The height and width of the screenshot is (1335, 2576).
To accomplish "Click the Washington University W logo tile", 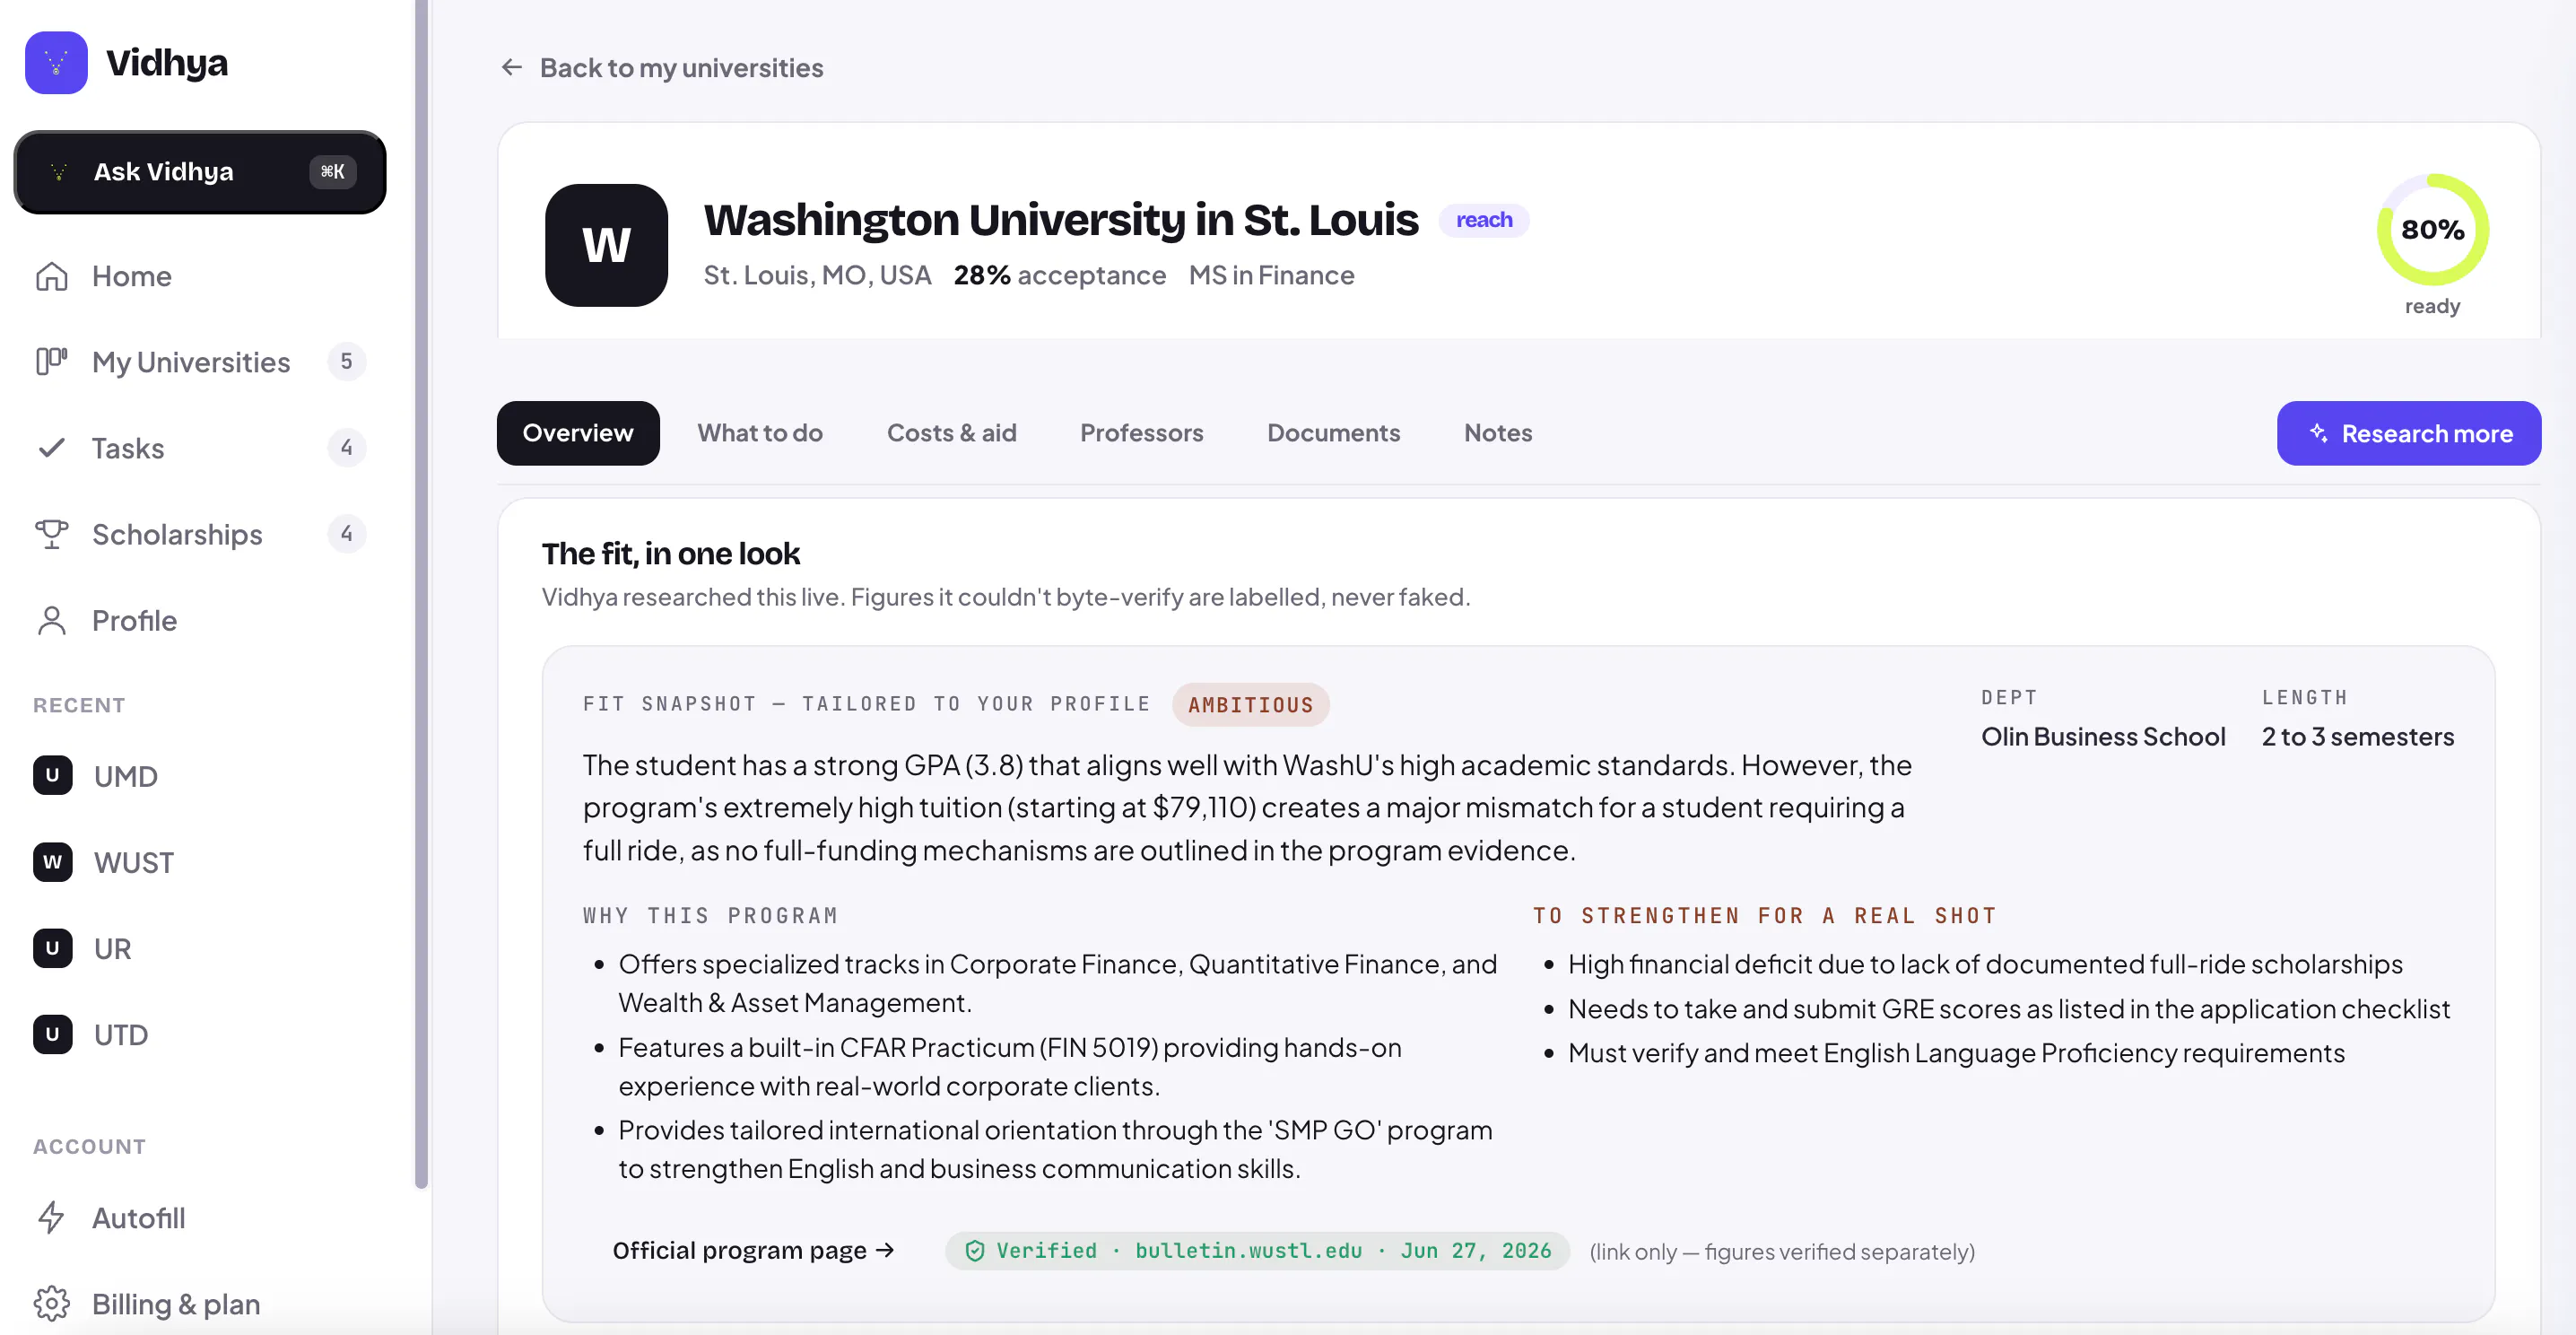I will click(606, 245).
